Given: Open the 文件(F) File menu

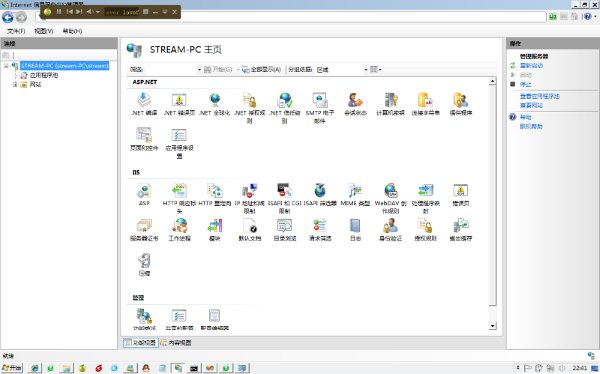Looking at the screenshot, I should coord(16,31).
